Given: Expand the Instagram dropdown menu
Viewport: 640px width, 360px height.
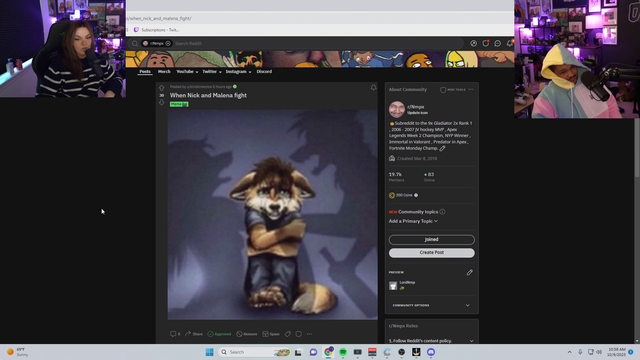Looking at the screenshot, I should click(238, 71).
